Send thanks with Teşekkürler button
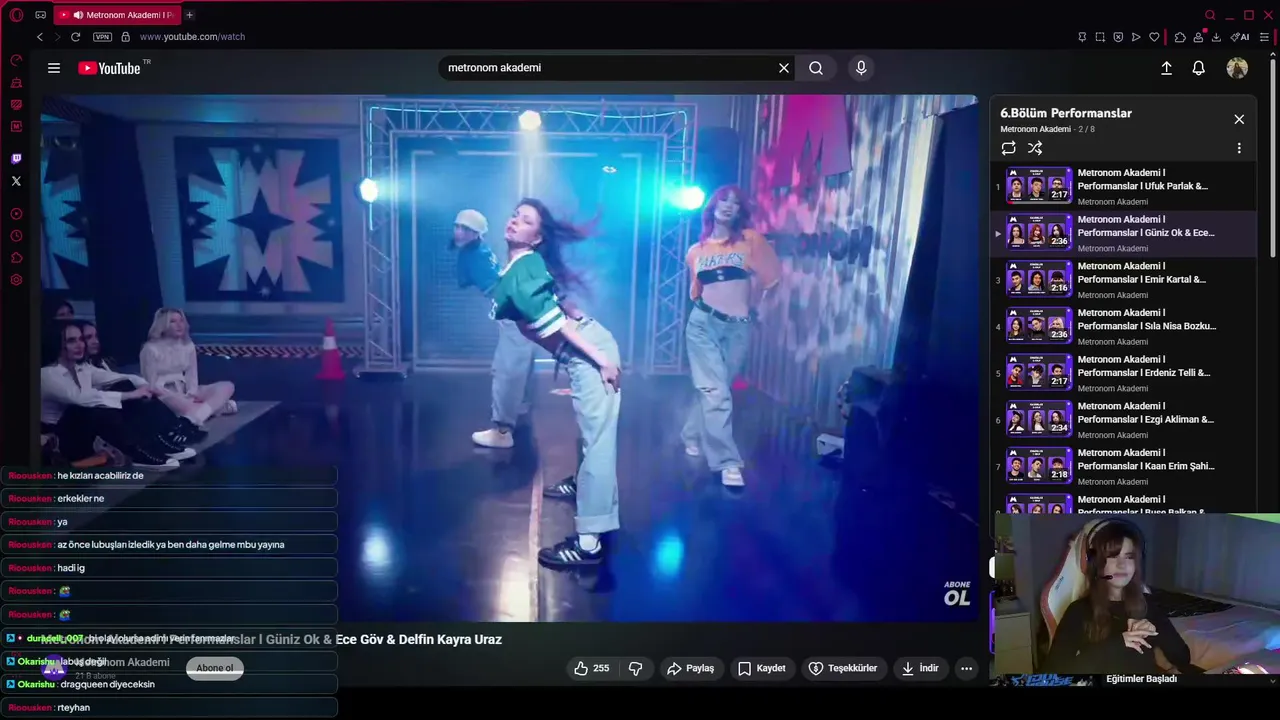 (x=843, y=668)
